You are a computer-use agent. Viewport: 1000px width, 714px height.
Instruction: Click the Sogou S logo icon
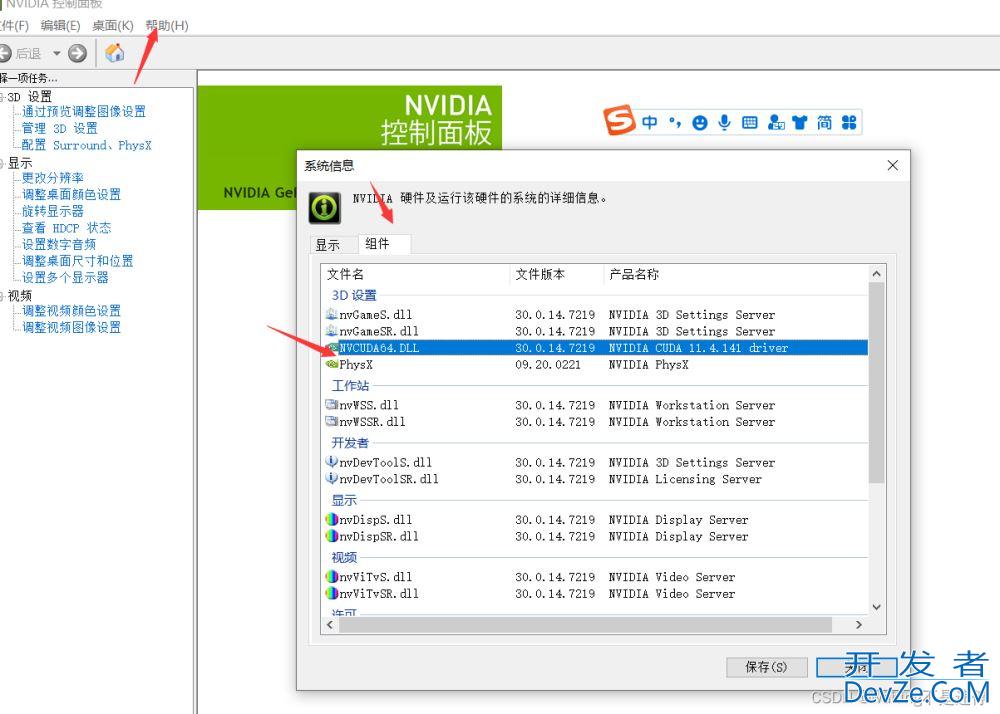point(619,120)
